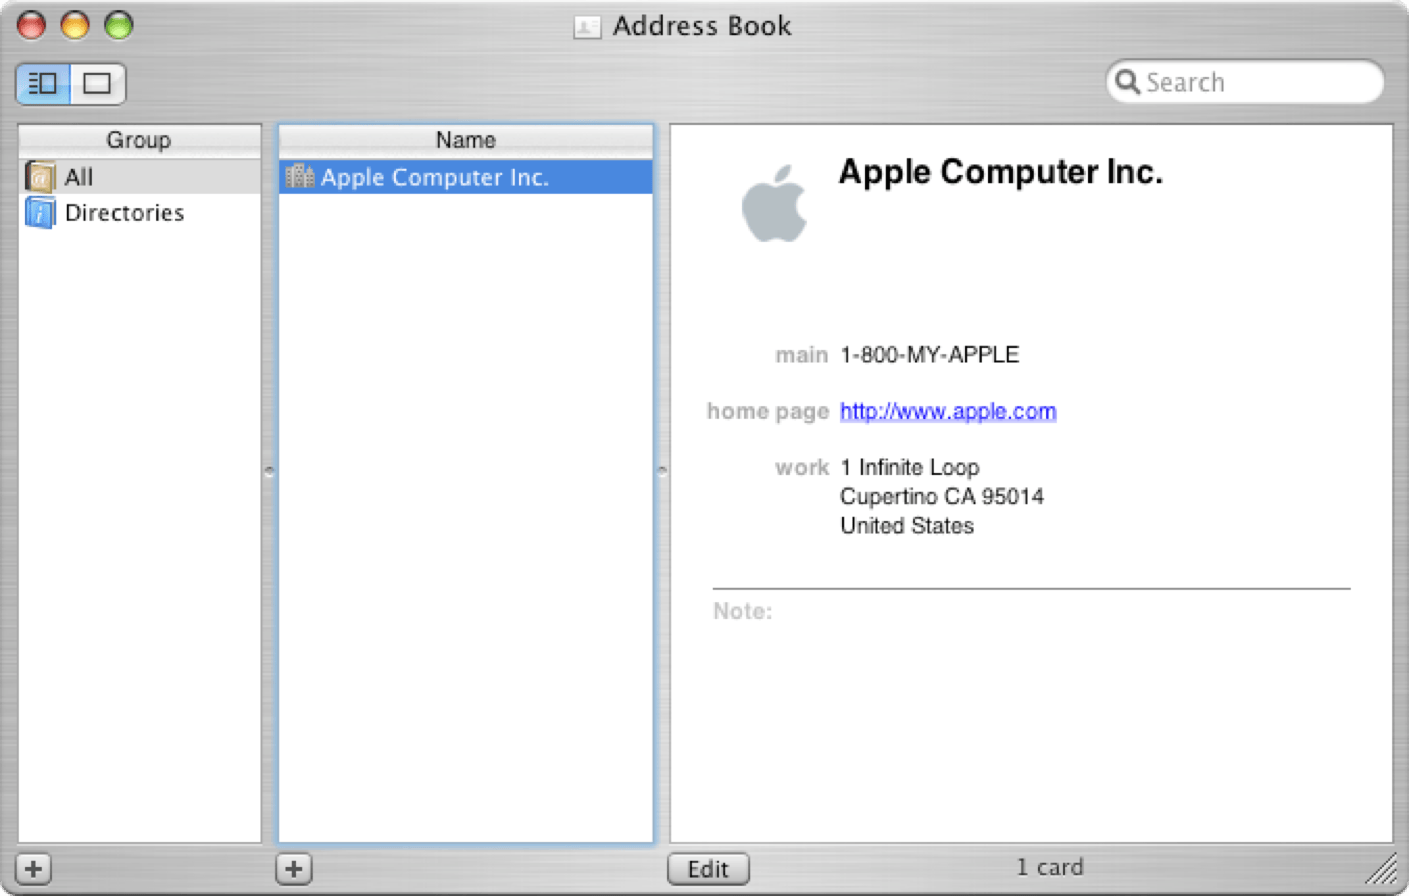Image resolution: width=1409 pixels, height=896 pixels.
Task: Click the window resize grip icon
Action: (x=1382, y=869)
